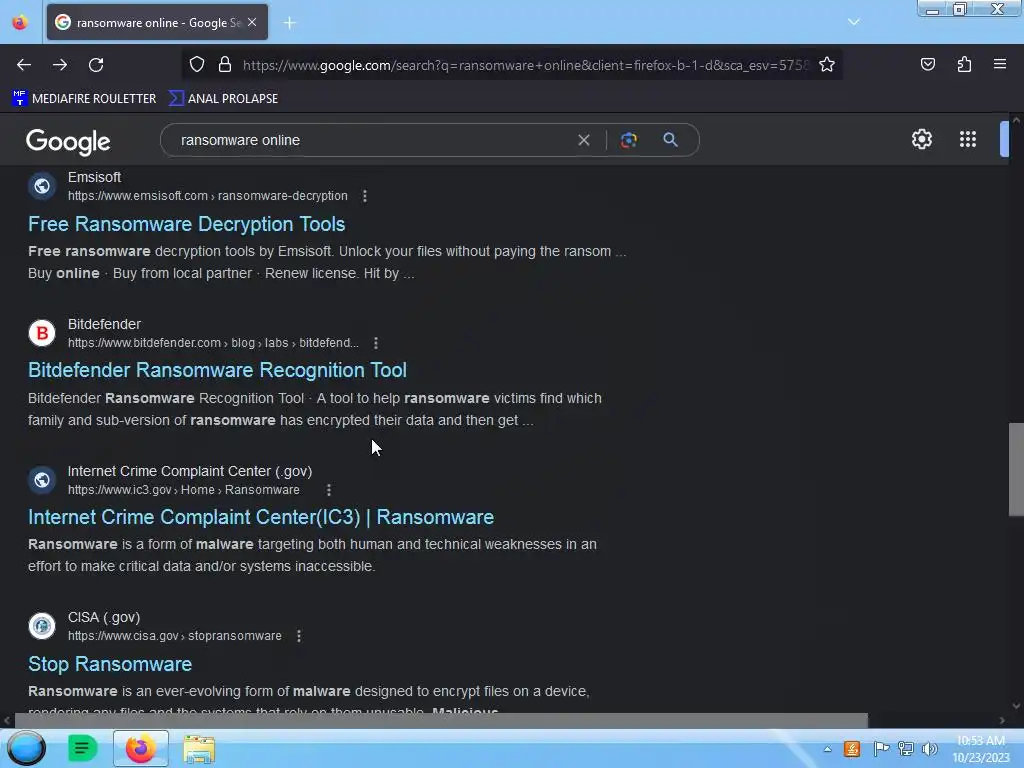Screen dimensions: 1024x768
Task: Click the Google logo
Action: [x=68, y=141]
